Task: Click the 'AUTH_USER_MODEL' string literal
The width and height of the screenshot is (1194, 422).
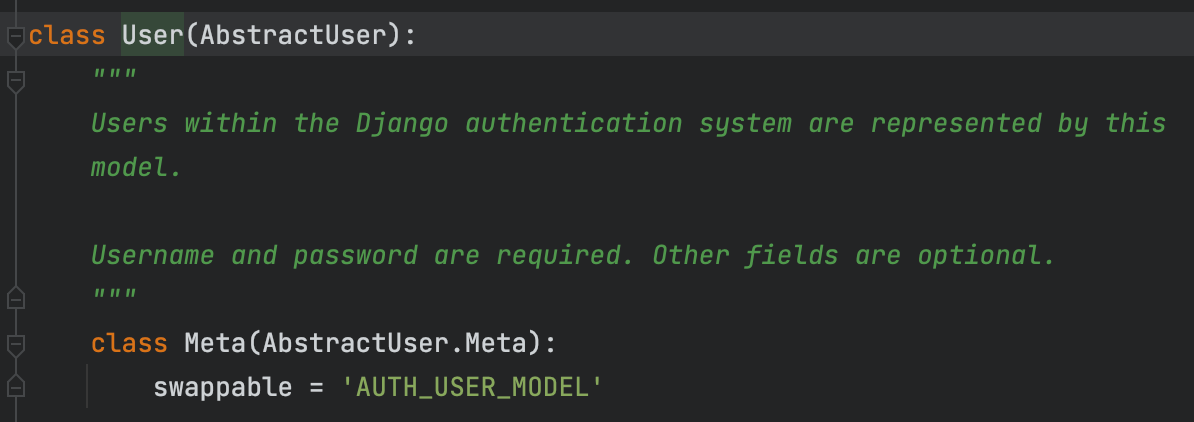Action: [x=472, y=387]
